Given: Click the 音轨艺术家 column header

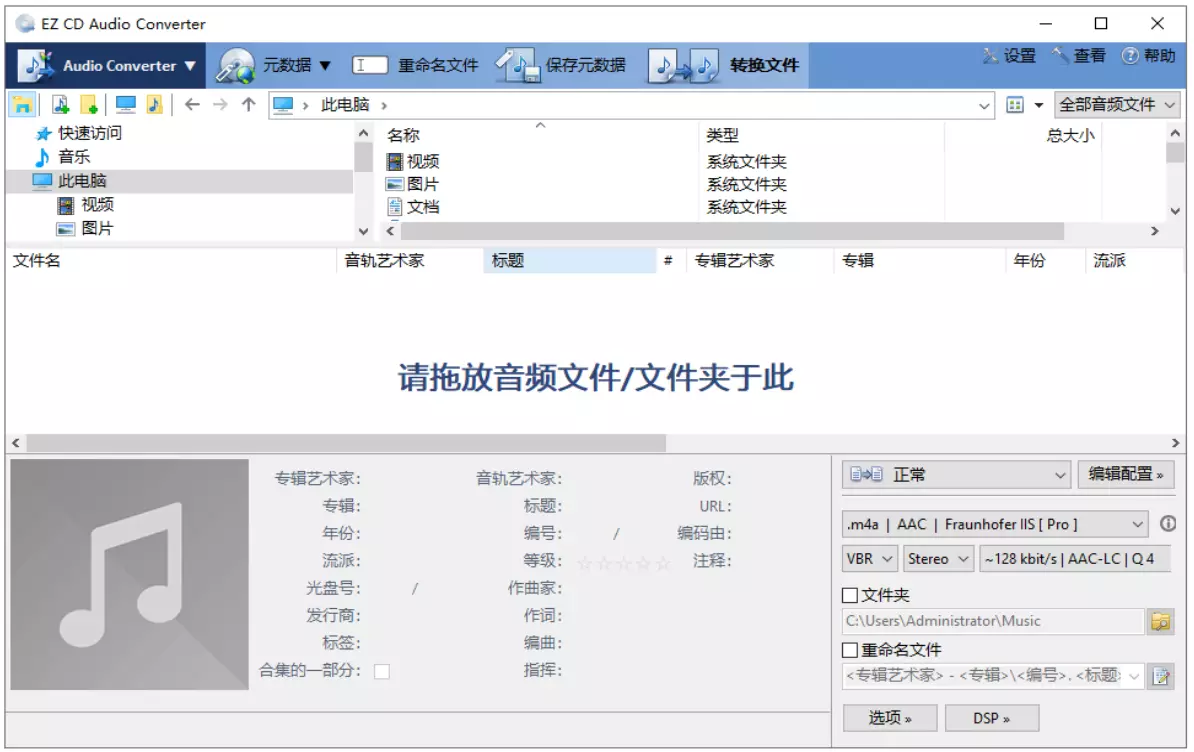Looking at the screenshot, I should [x=410, y=260].
